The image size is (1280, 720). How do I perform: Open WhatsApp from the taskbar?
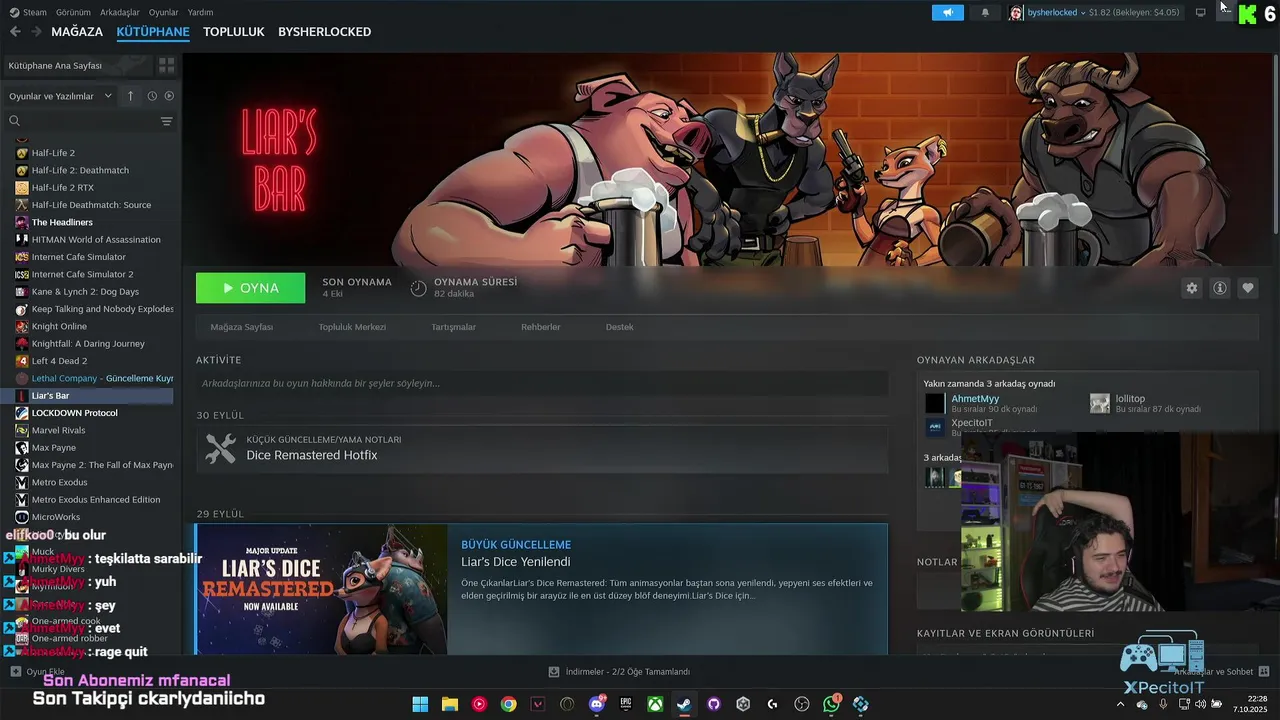831,704
